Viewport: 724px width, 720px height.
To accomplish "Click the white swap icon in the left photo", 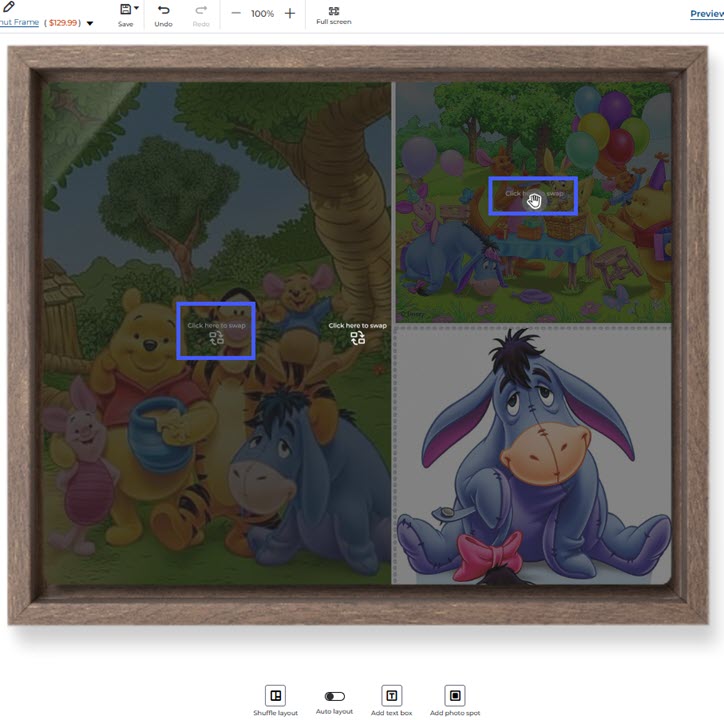I will coord(358,339).
